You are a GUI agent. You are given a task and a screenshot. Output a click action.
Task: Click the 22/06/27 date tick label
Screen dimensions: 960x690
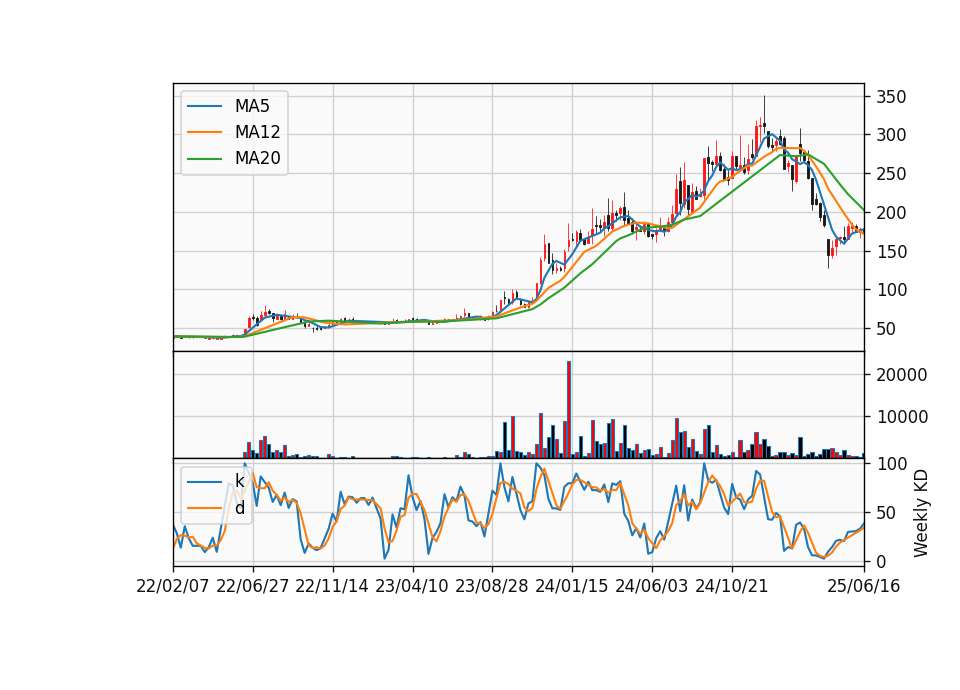(x=252, y=587)
